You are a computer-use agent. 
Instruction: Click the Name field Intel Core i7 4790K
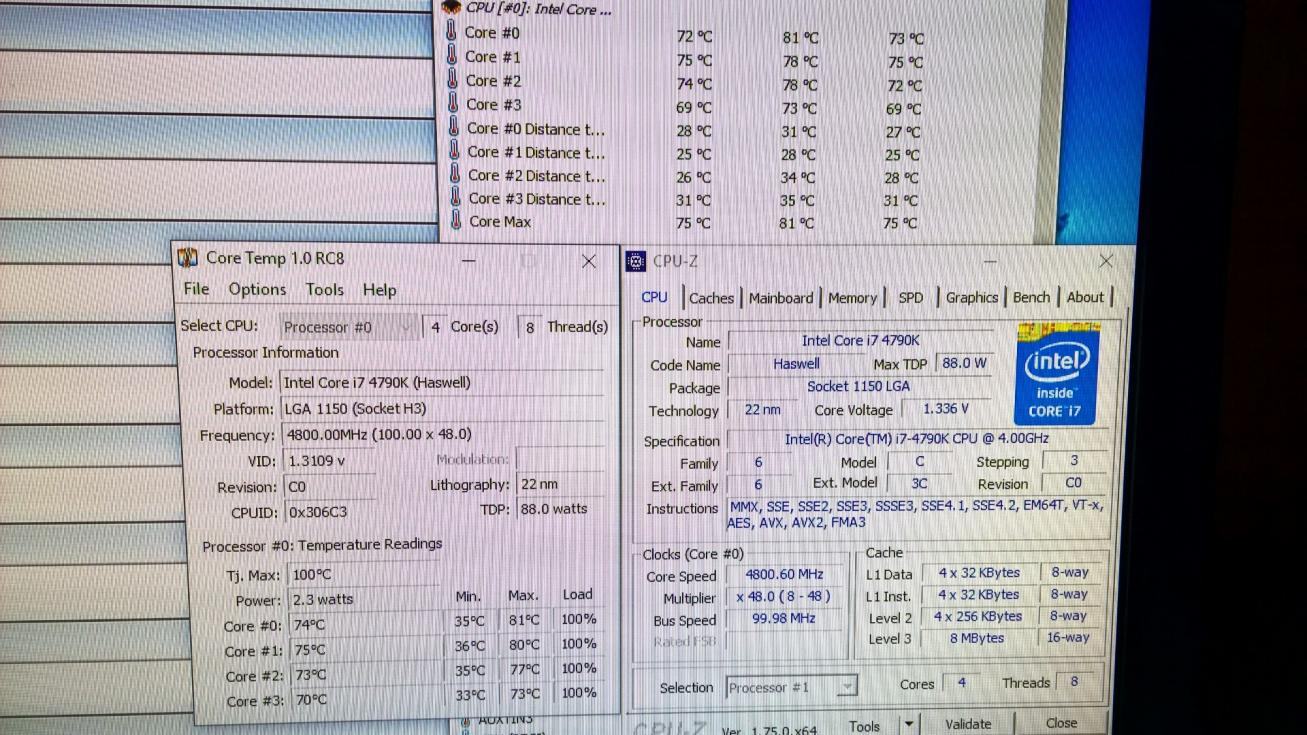coord(860,340)
